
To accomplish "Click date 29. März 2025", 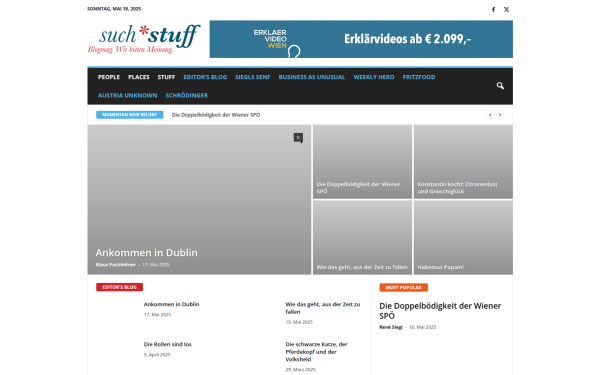I will pyautogui.click(x=300, y=370).
